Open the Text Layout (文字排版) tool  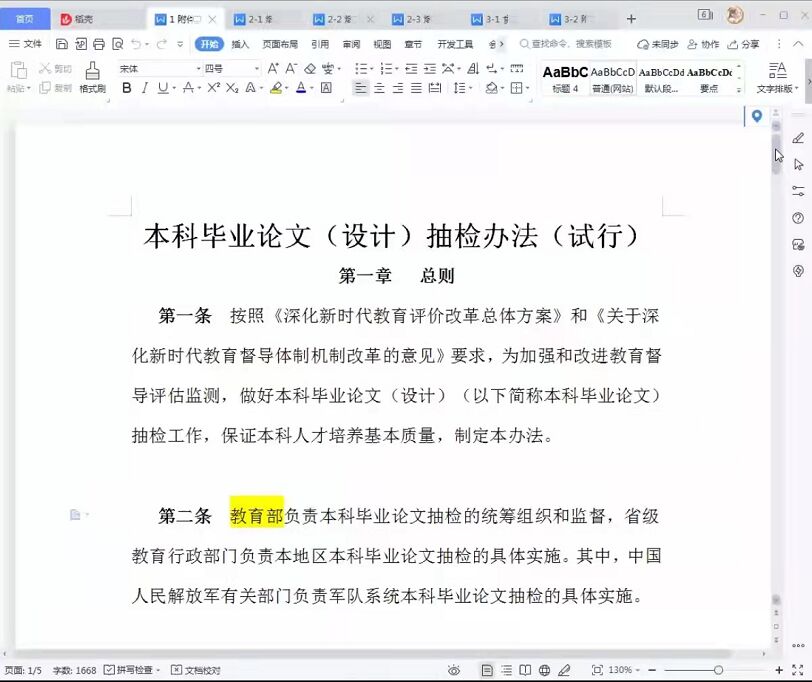[777, 76]
